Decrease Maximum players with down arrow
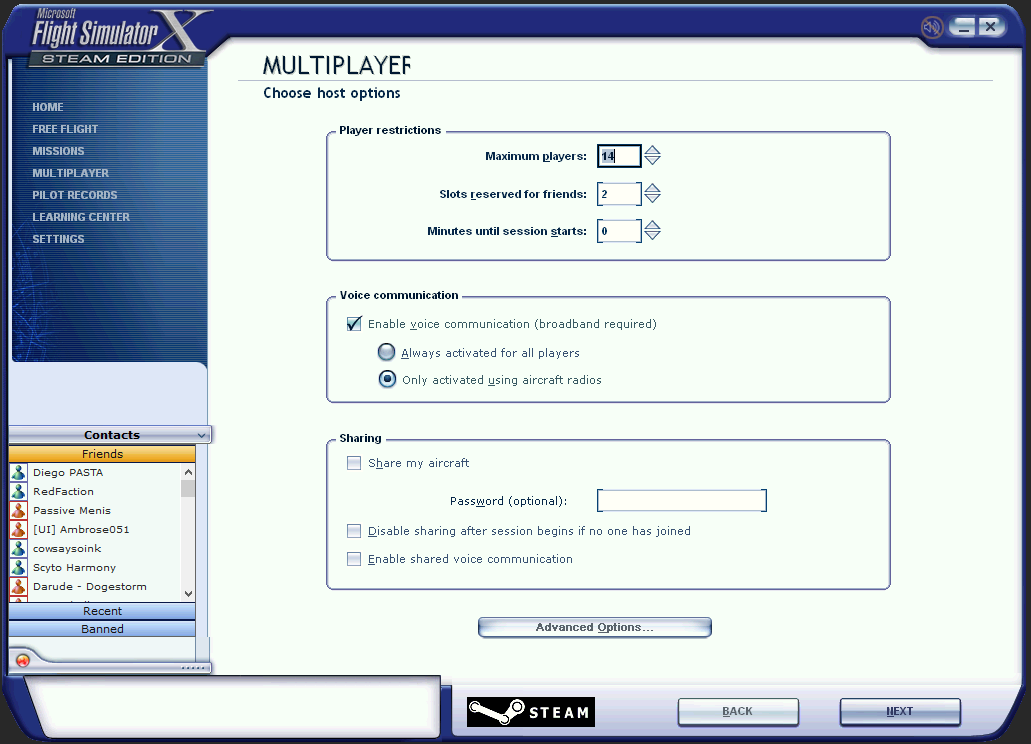The width and height of the screenshot is (1031, 744). pos(652,160)
